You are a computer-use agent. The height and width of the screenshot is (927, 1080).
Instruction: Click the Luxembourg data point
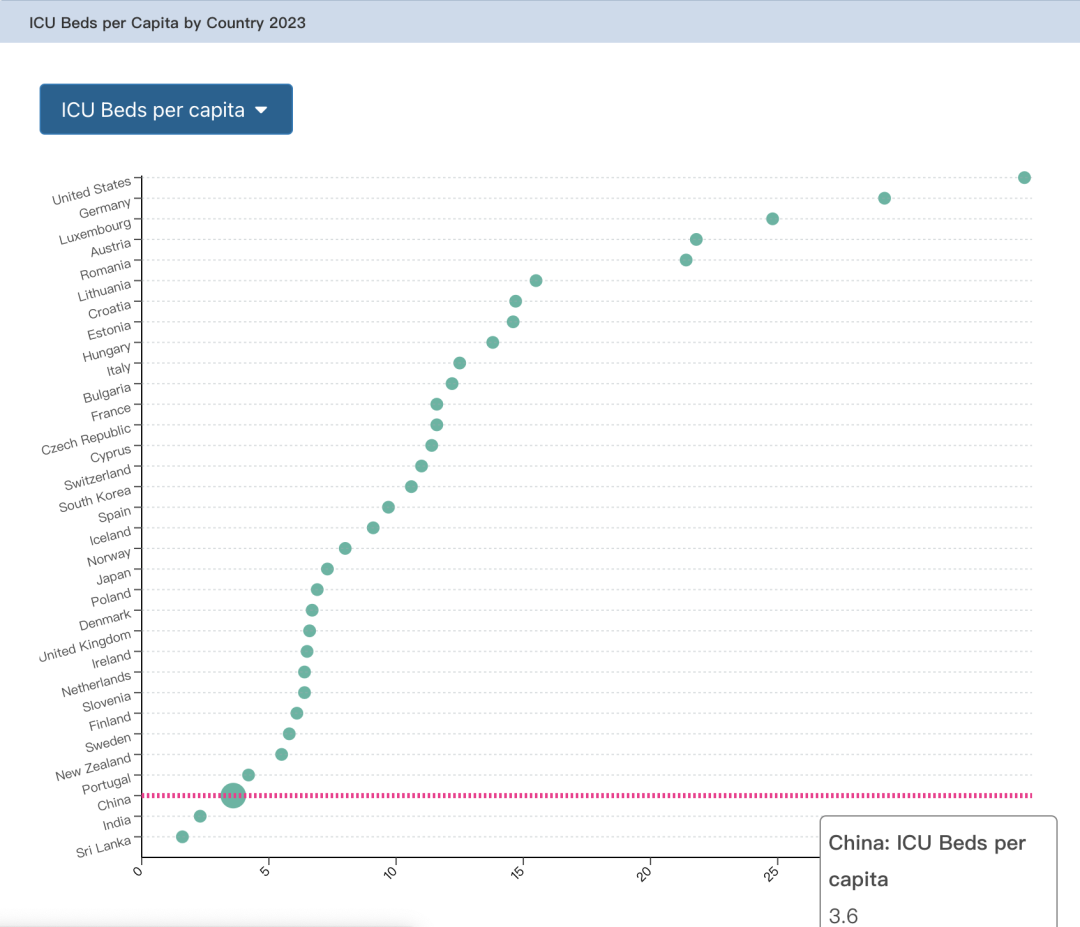coord(772,219)
